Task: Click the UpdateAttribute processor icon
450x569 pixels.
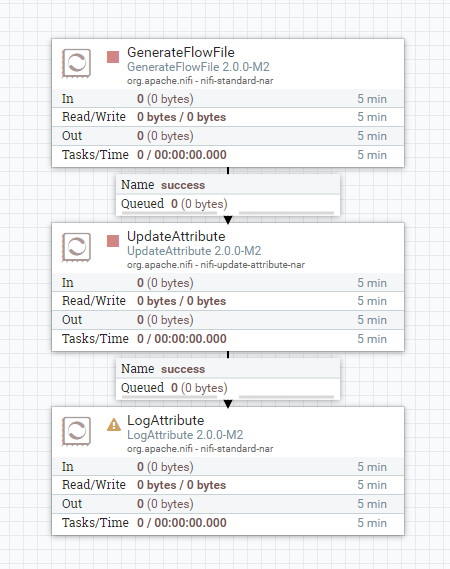Action: point(76,247)
